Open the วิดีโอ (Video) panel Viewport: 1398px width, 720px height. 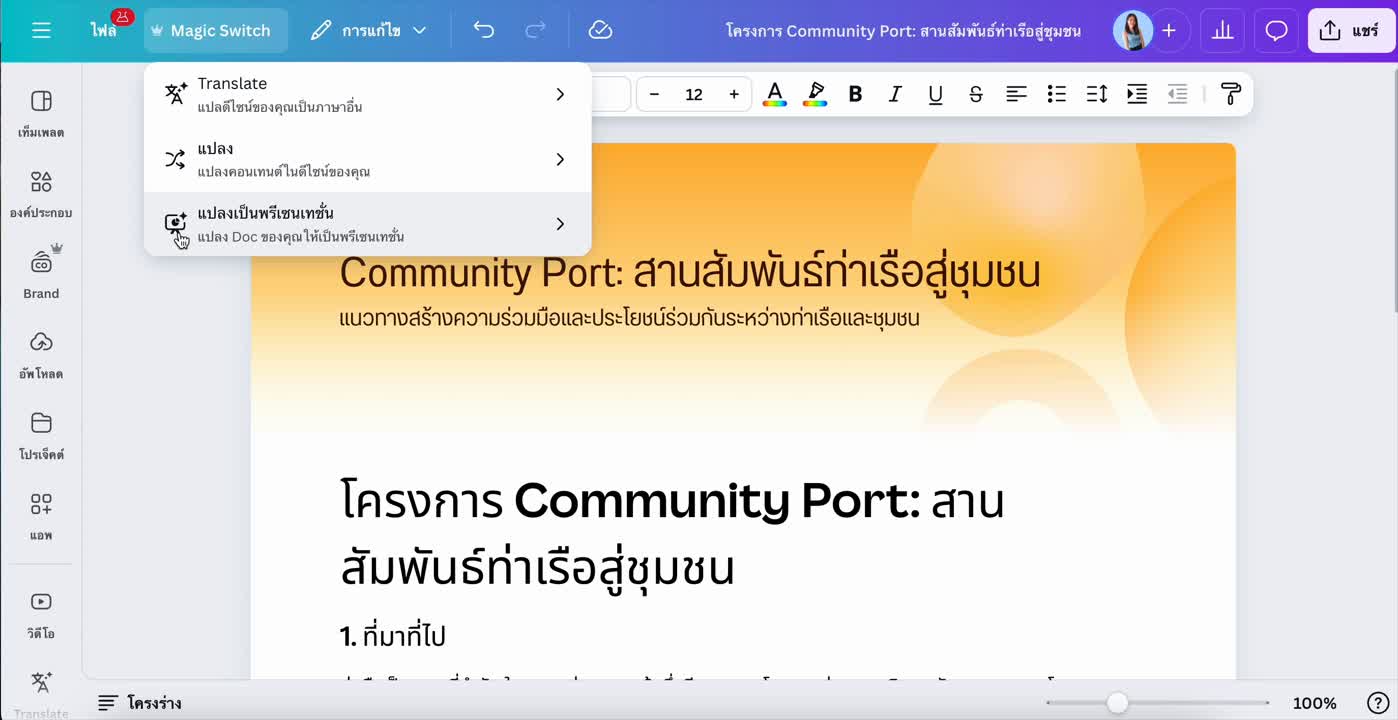[40, 612]
